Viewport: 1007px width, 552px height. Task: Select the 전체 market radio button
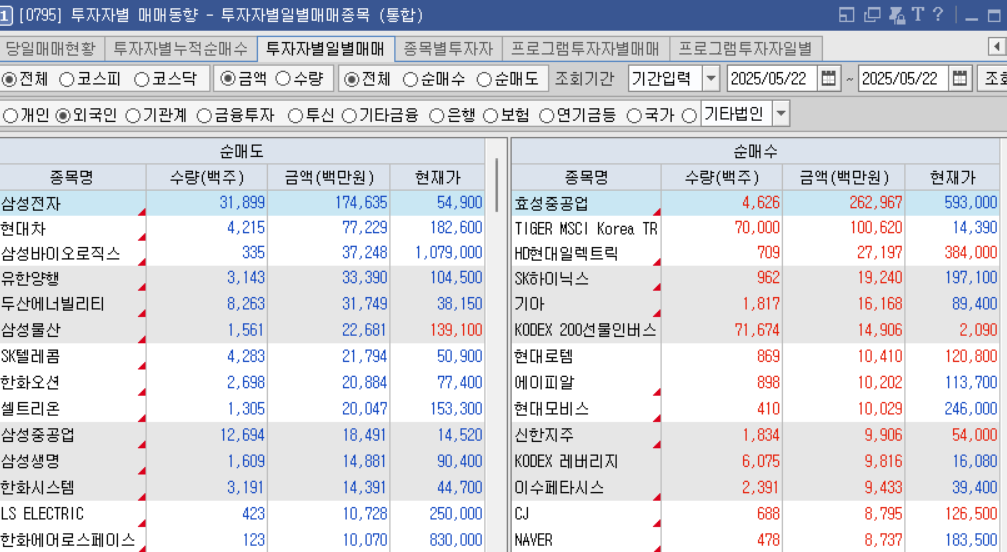click(x=9, y=80)
